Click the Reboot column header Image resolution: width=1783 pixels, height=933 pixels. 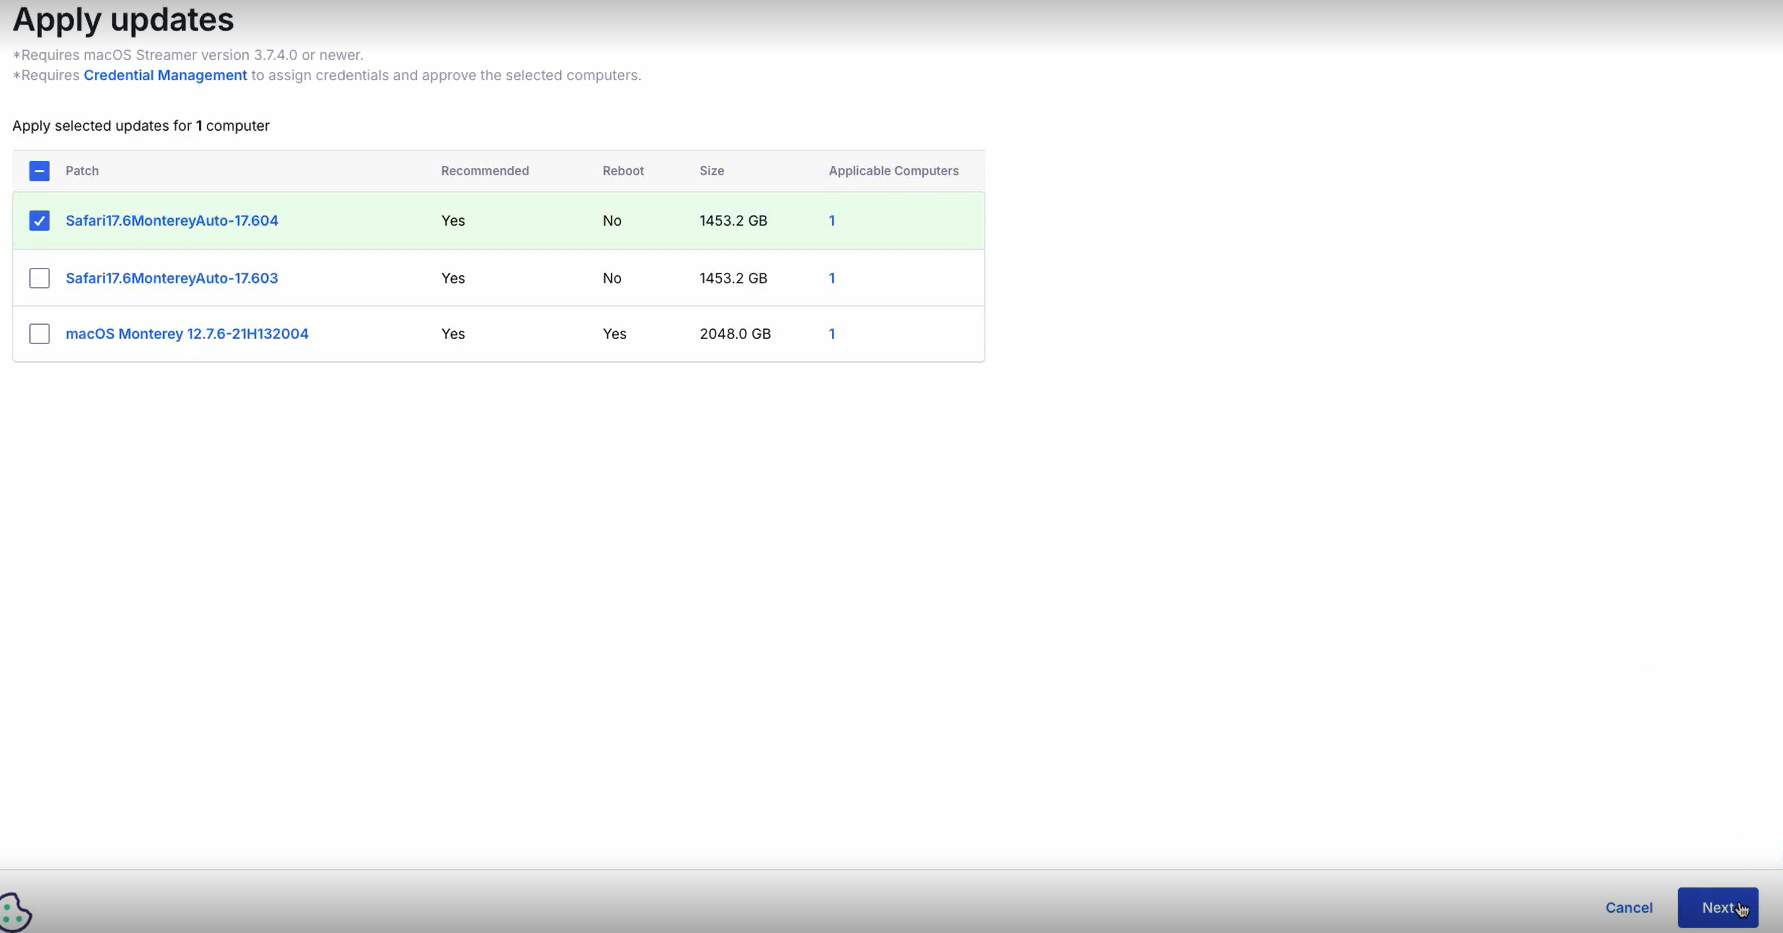(x=623, y=171)
